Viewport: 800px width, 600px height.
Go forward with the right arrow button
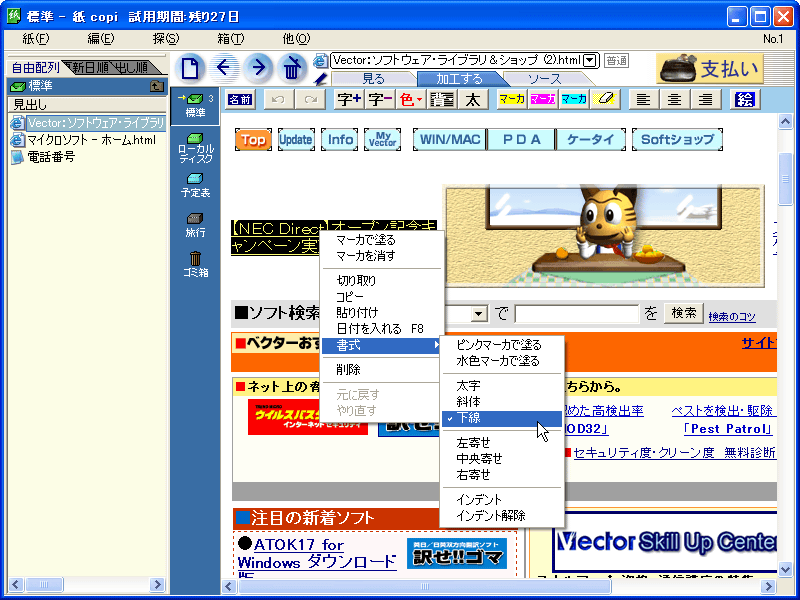pyautogui.click(x=258, y=68)
